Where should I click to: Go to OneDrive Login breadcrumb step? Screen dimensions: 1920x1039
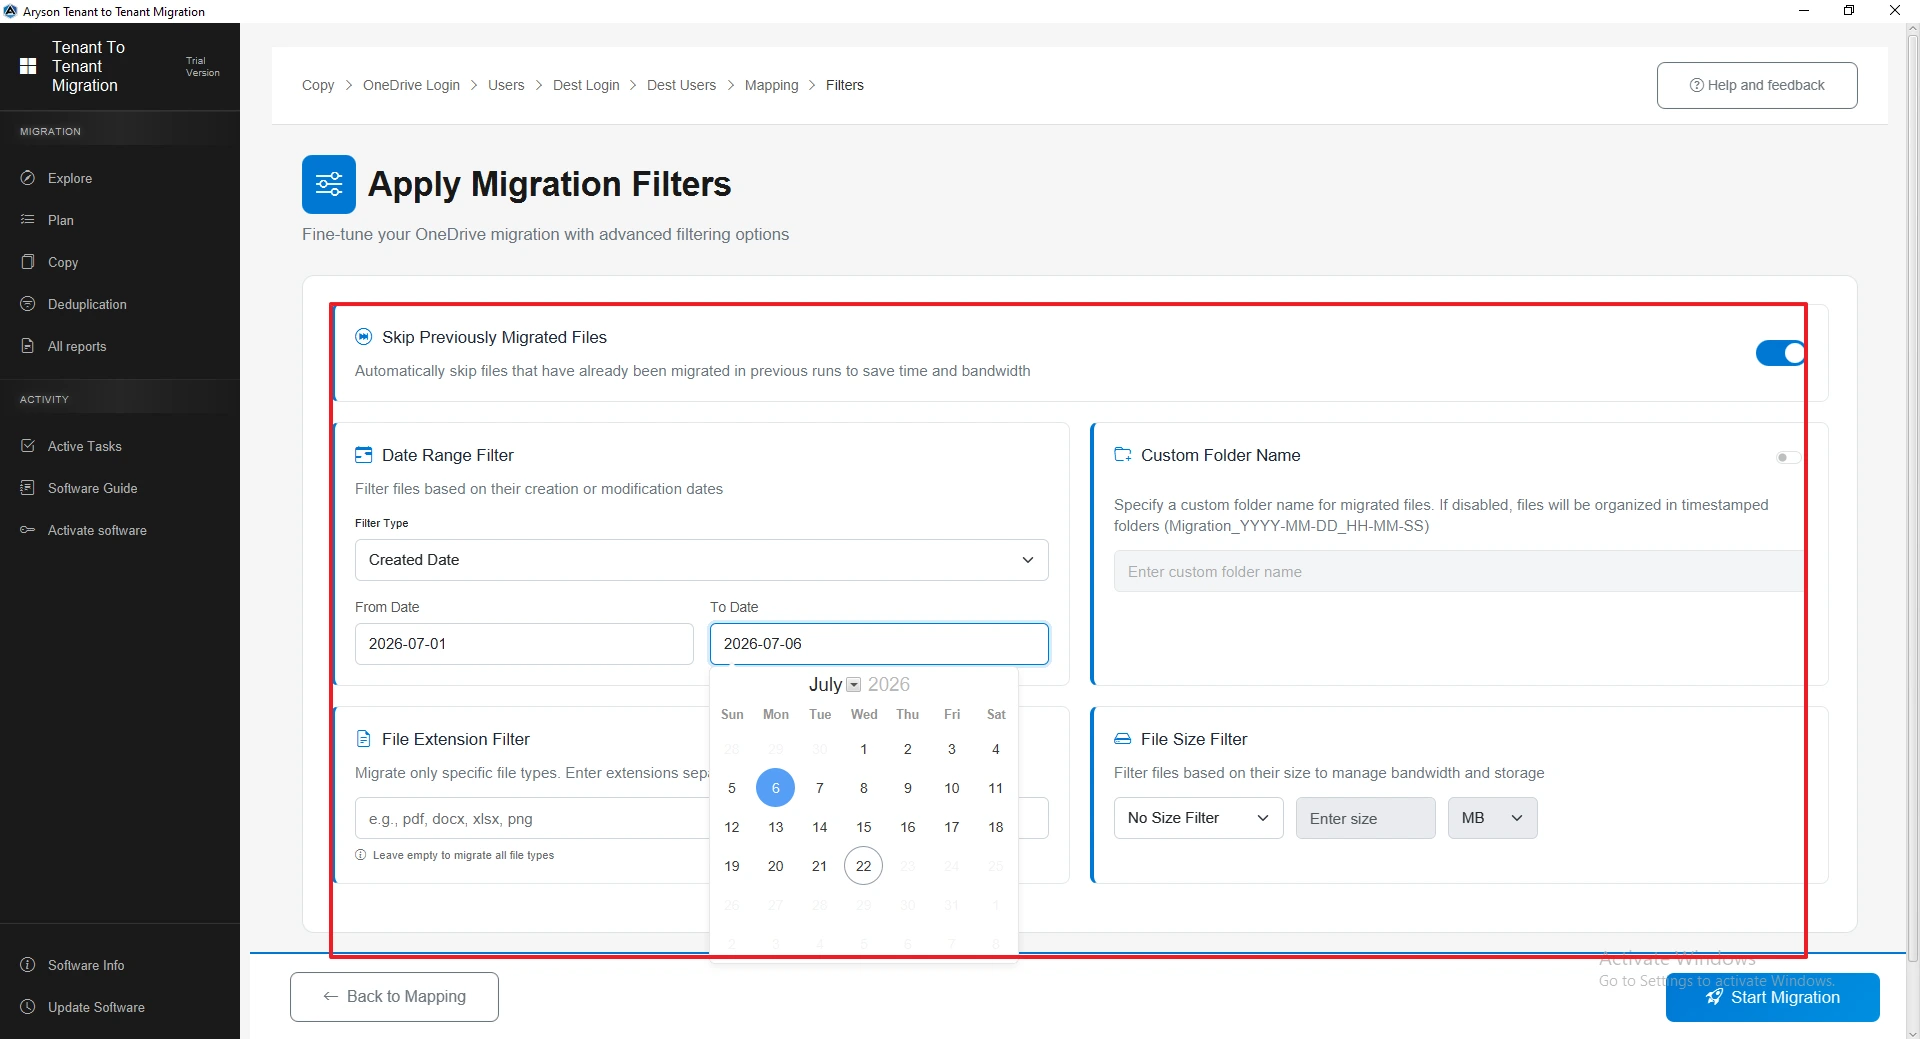(411, 85)
